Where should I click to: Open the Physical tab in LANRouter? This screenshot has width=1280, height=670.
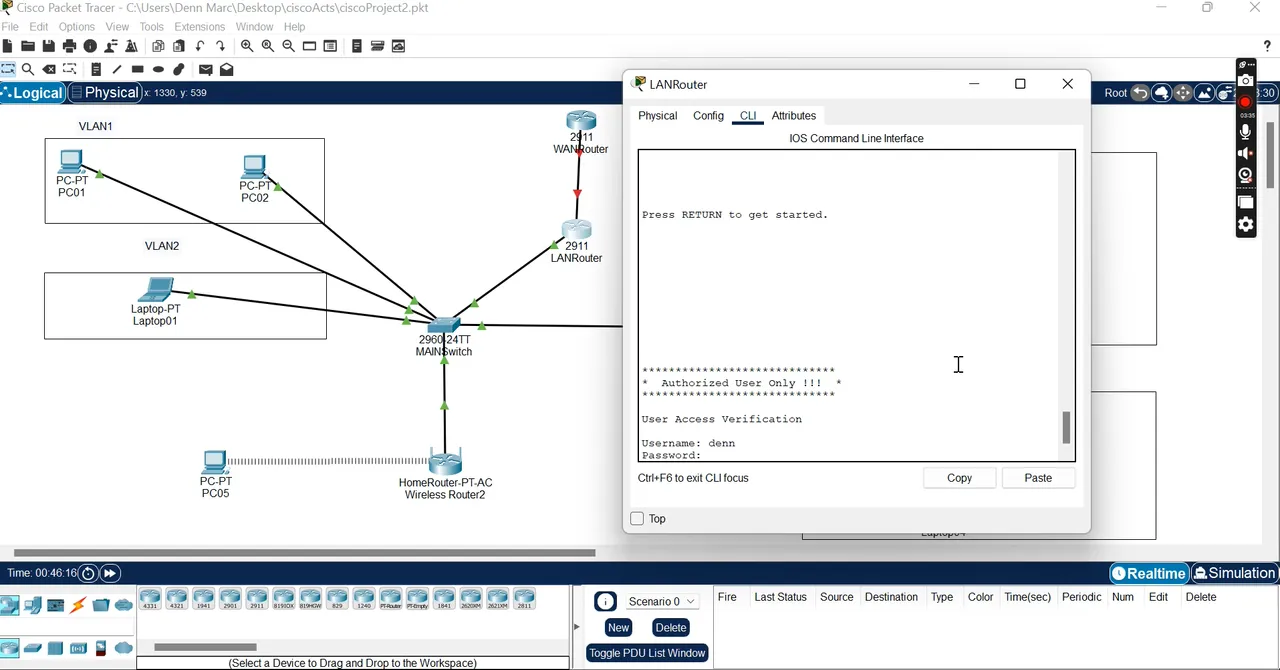(x=657, y=116)
